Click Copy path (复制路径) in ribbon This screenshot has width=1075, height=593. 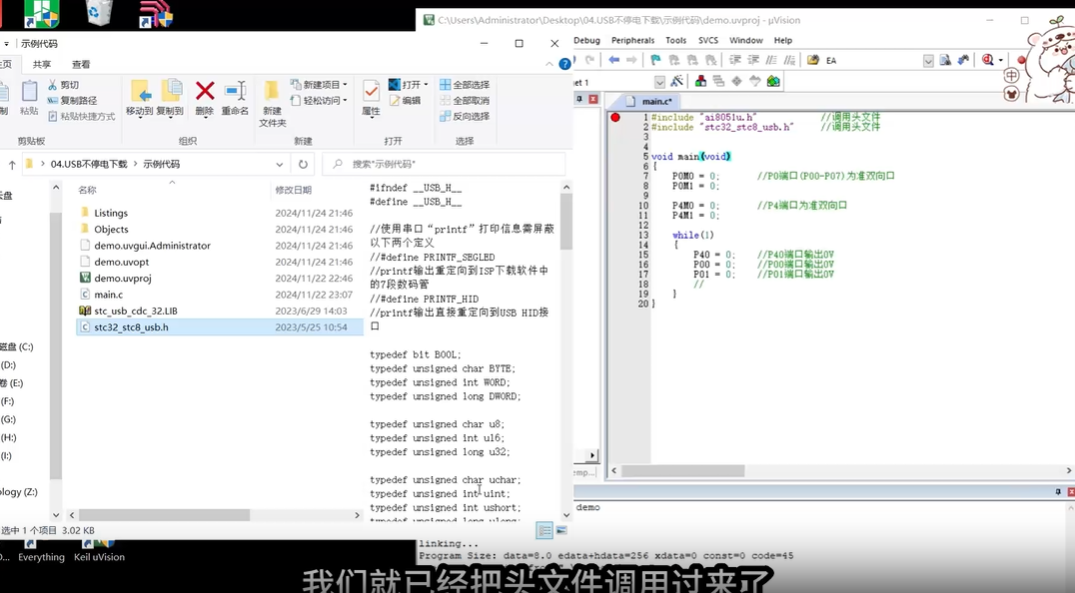[73, 101]
